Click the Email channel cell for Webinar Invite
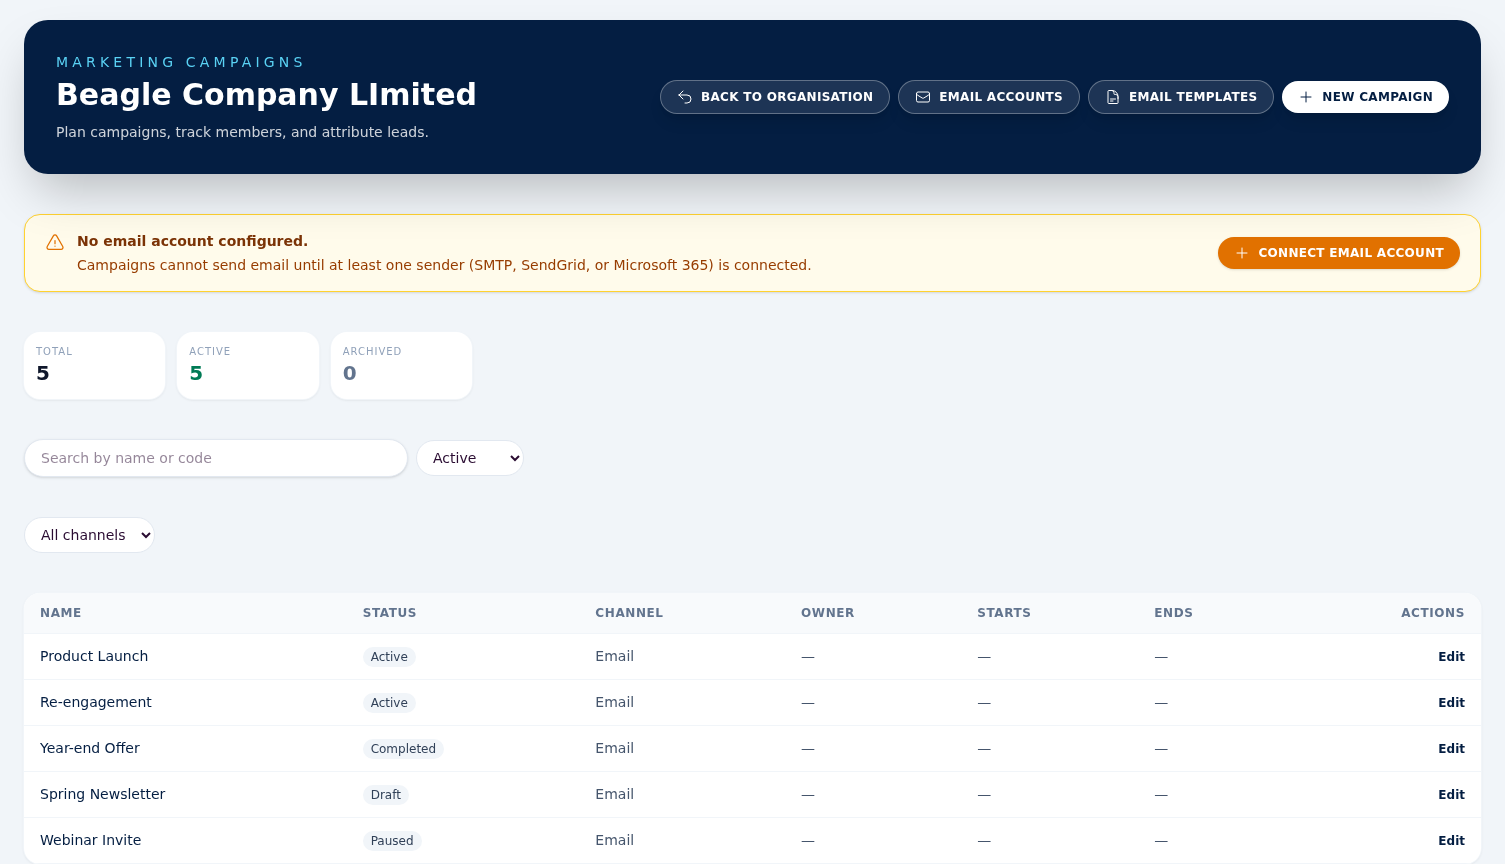Screen dimensions: 1505x864 [614, 840]
